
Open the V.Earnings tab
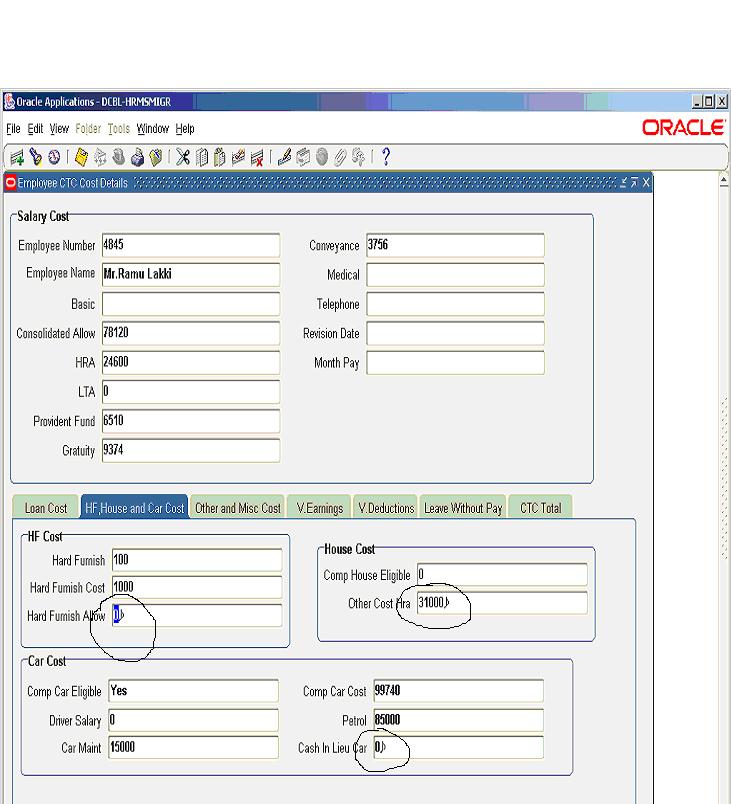(x=320, y=508)
